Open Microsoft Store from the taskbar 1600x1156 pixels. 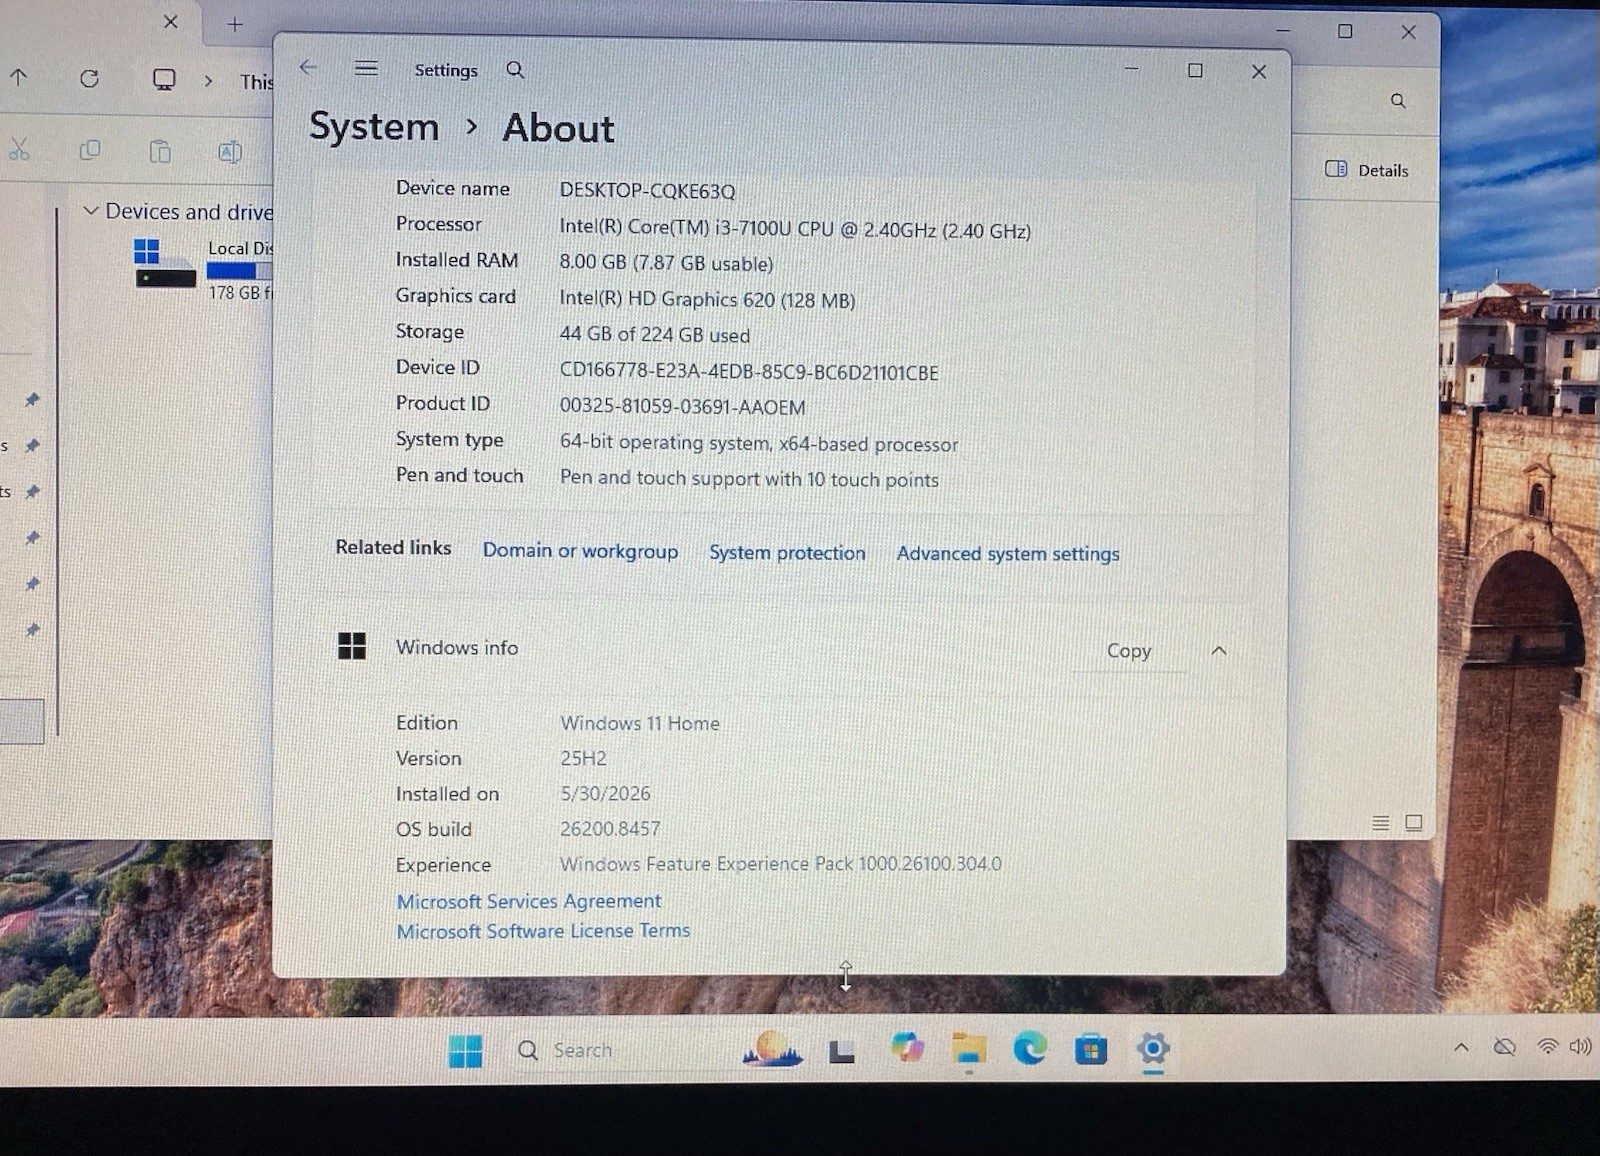pyautogui.click(x=1091, y=1050)
